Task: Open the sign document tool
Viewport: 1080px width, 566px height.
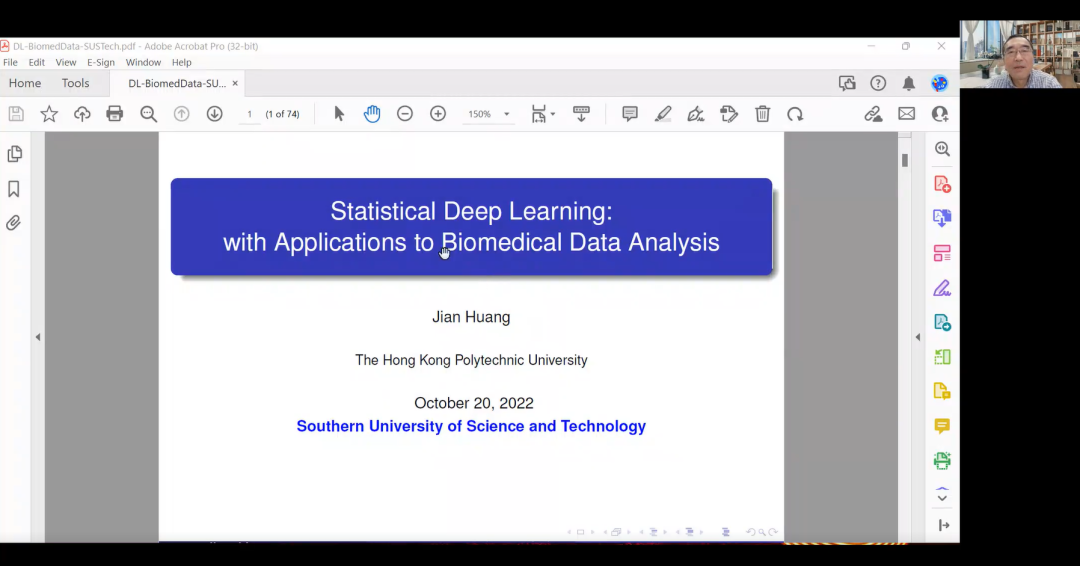Action: click(696, 114)
